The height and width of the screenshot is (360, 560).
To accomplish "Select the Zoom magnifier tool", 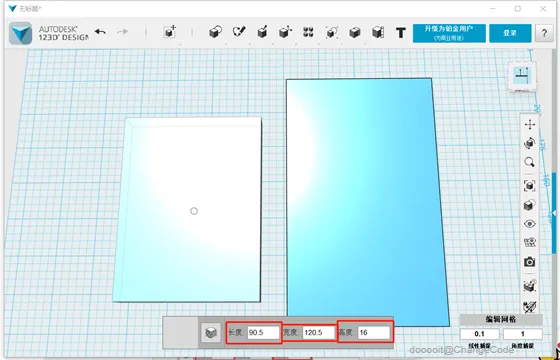I will pos(530,162).
